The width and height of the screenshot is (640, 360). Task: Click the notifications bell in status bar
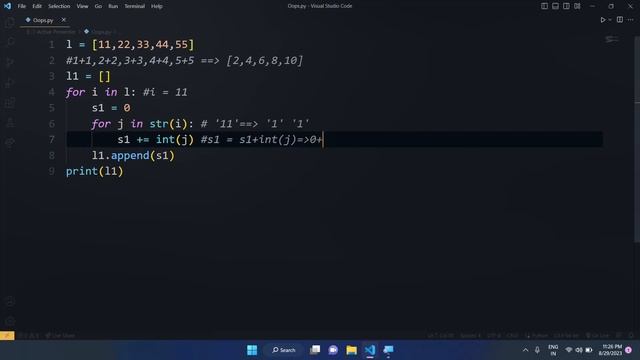click(631, 336)
